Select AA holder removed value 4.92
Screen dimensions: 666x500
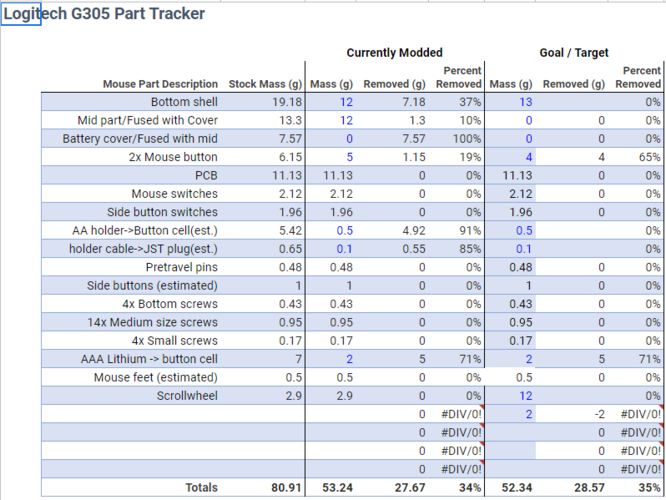(x=414, y=230)
